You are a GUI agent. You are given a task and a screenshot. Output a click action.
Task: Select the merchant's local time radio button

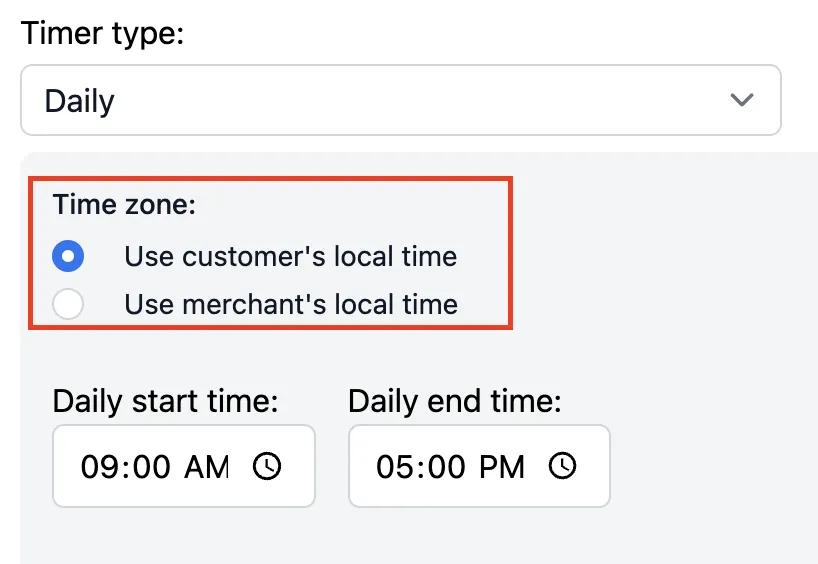pyautogui.click(x=68, y=304)
